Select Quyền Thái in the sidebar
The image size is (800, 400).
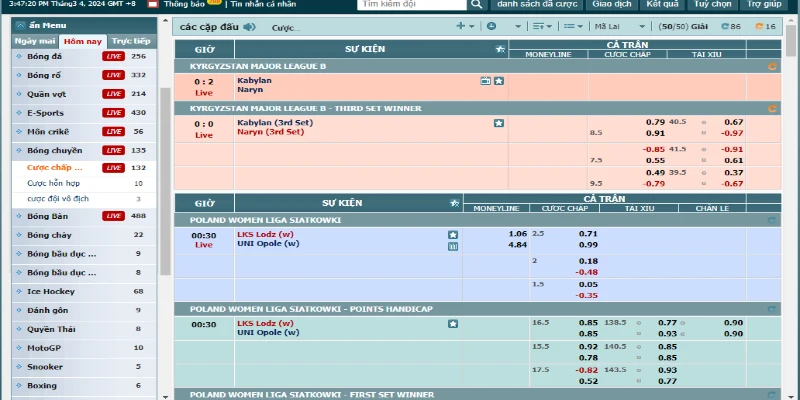click(84, 329)
